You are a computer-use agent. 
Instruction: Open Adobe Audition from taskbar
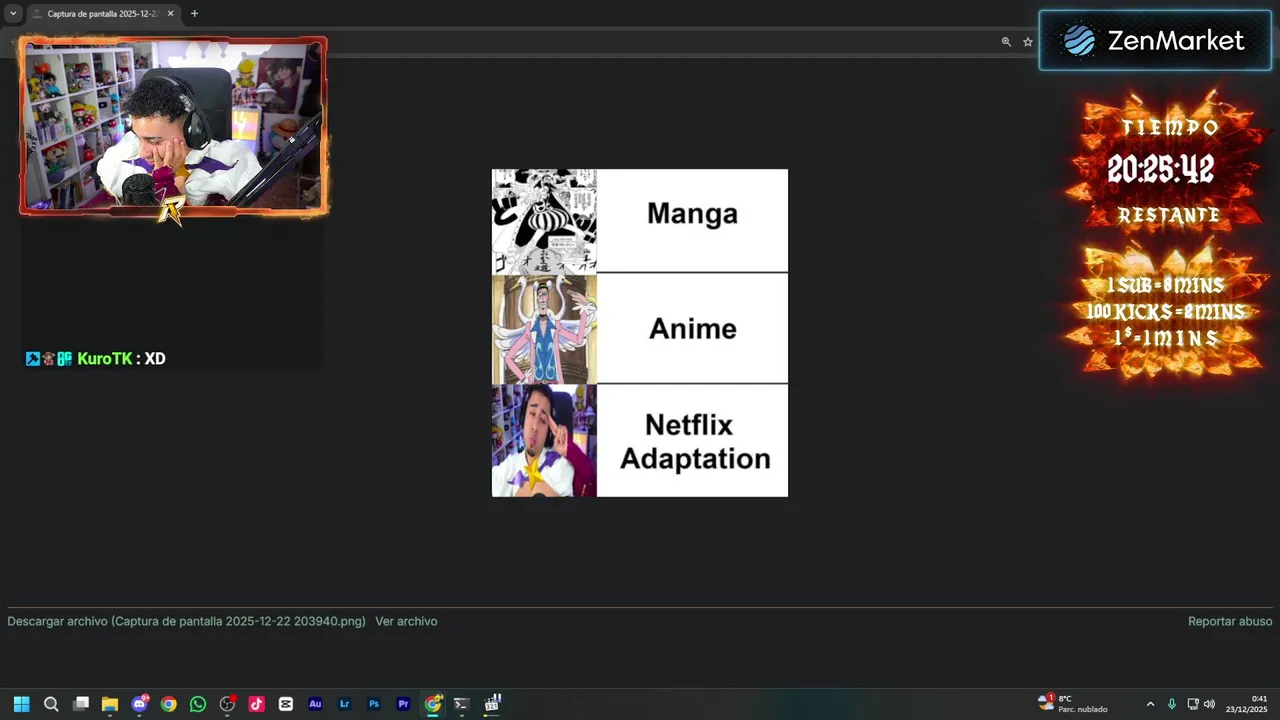[x=315, y=704]
